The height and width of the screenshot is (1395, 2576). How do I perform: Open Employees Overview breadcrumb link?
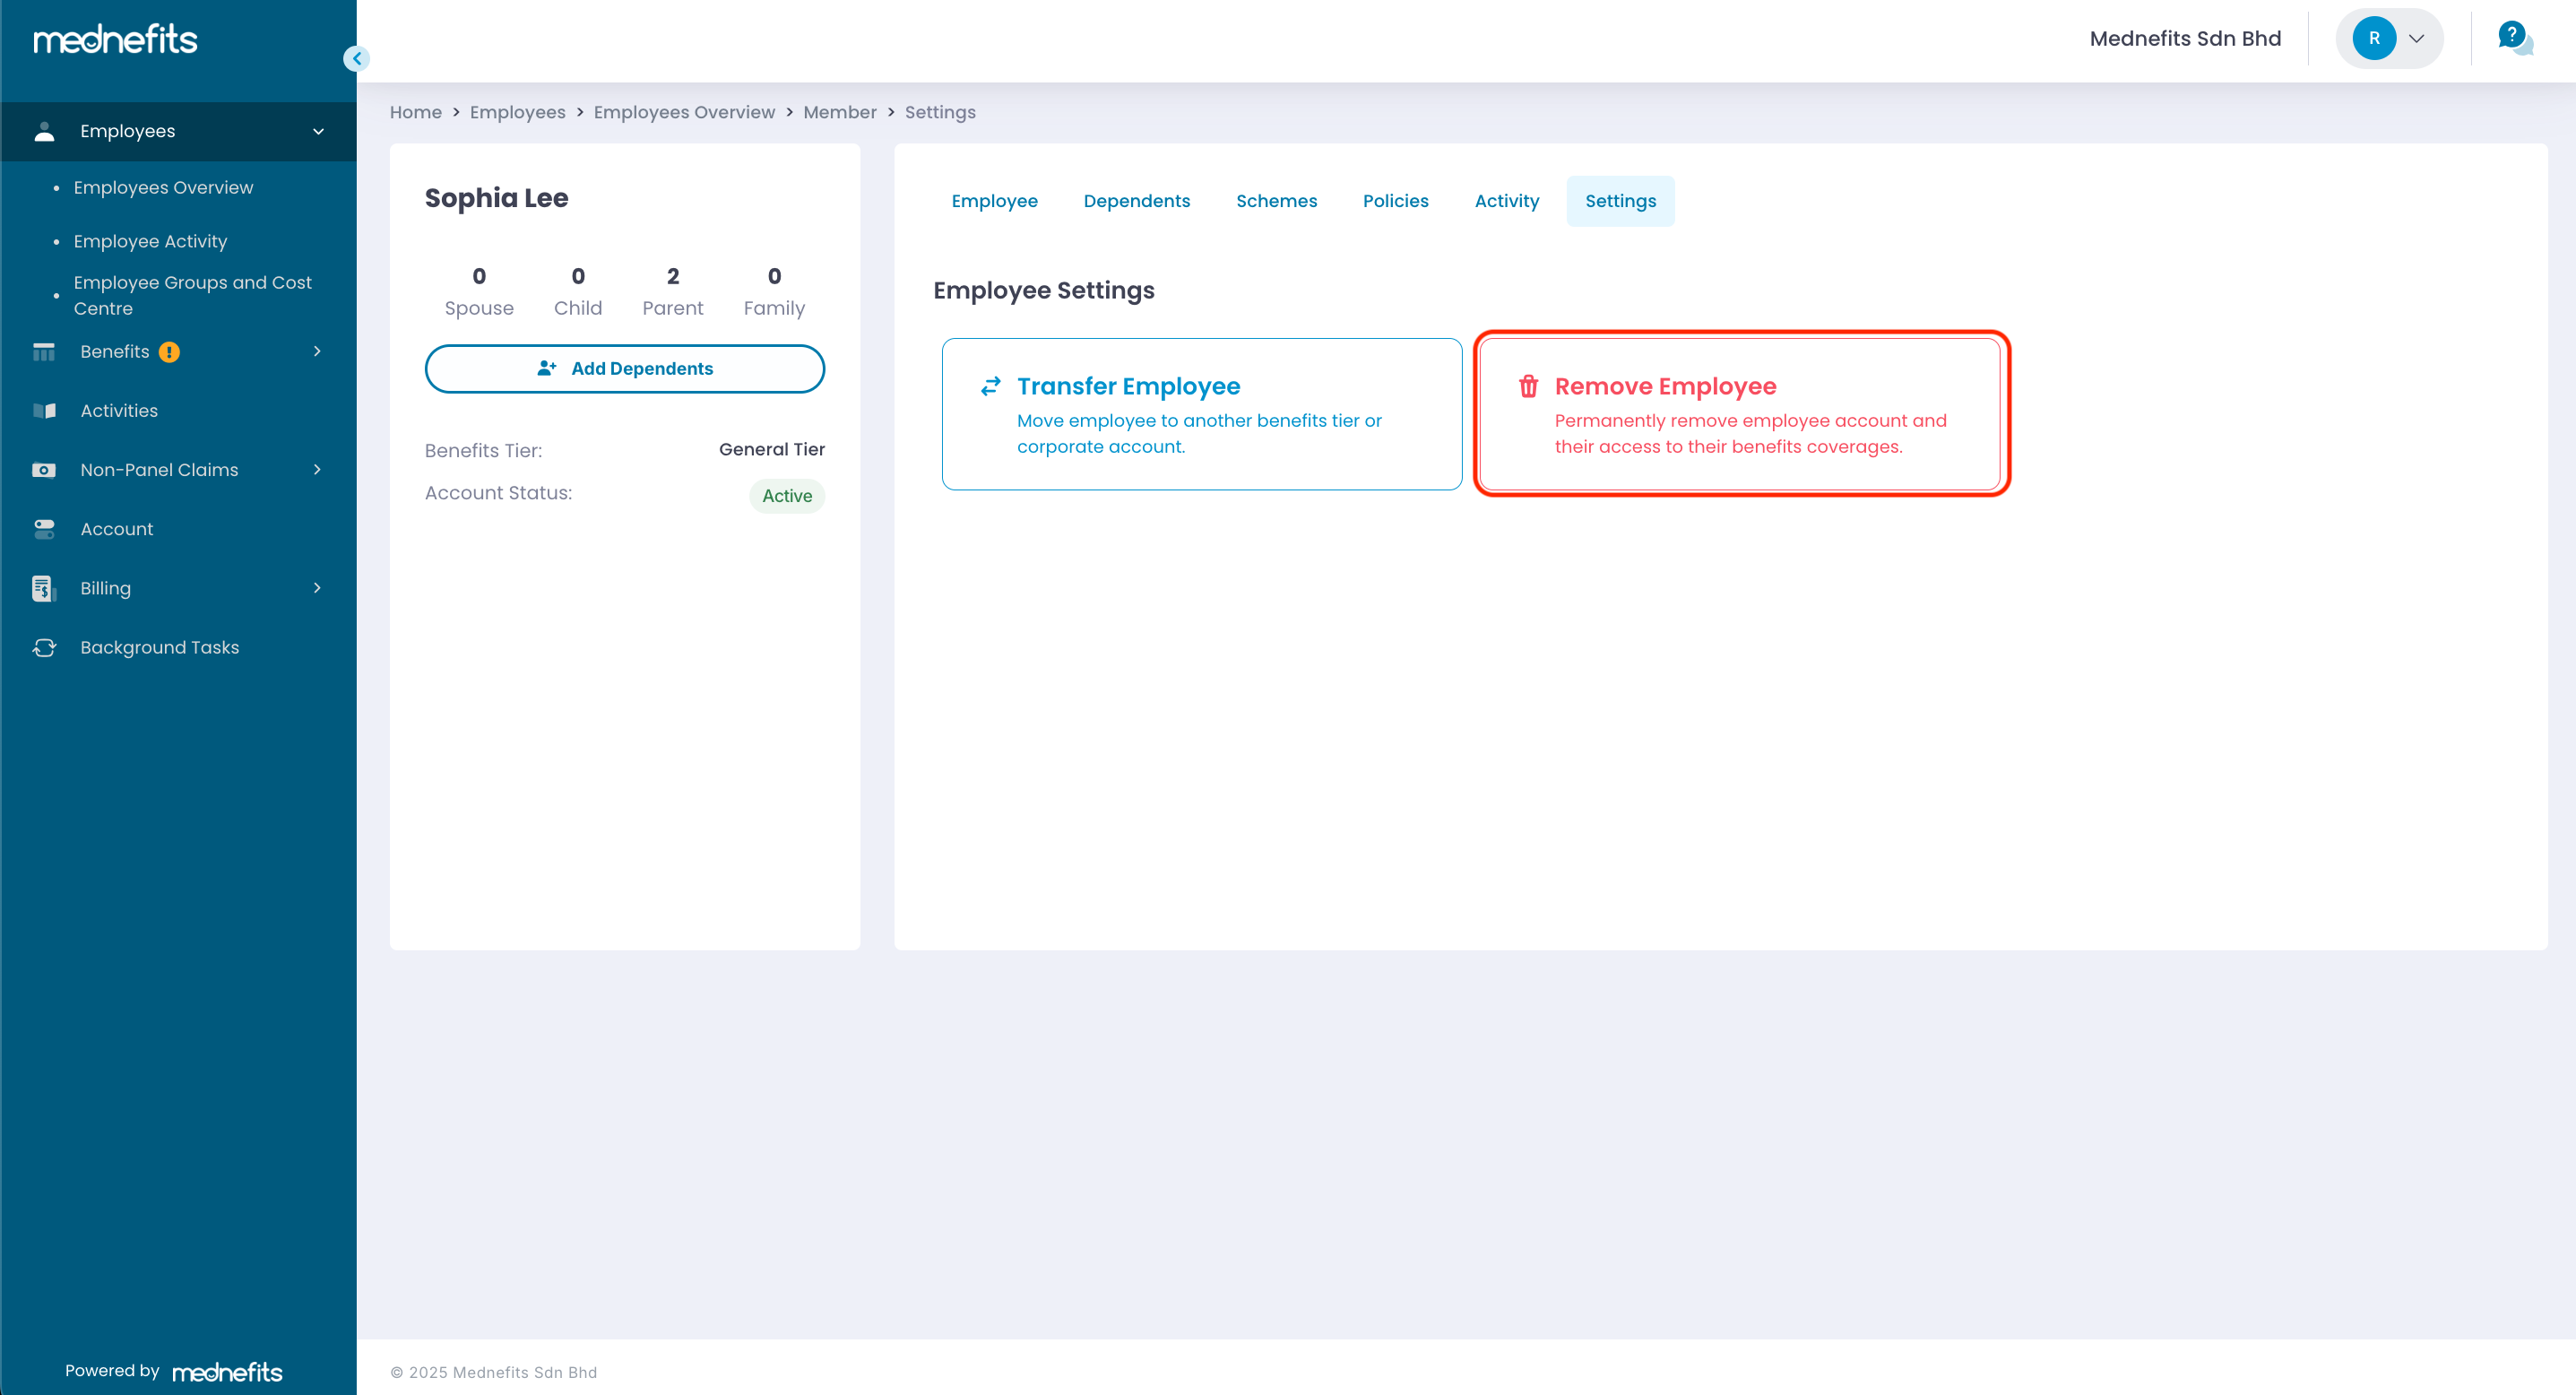683,112
